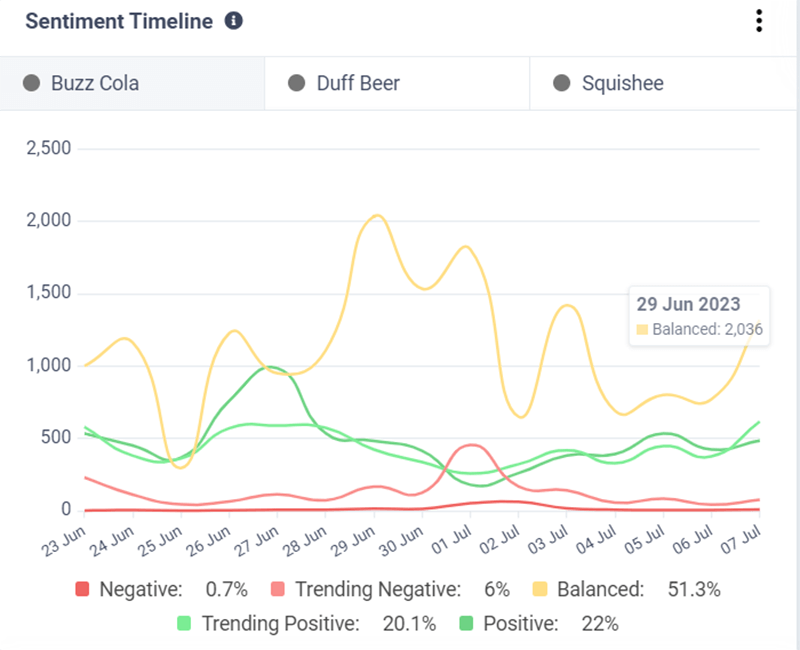Open the three-dot chart options menu
Viewport: 800px width, 650px height.
759,21
